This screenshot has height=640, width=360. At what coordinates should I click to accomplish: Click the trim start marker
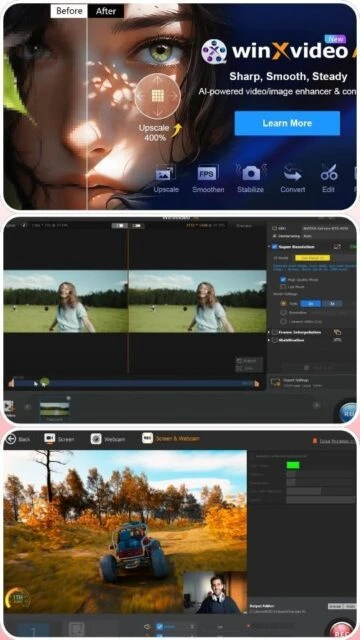(11, 383)
